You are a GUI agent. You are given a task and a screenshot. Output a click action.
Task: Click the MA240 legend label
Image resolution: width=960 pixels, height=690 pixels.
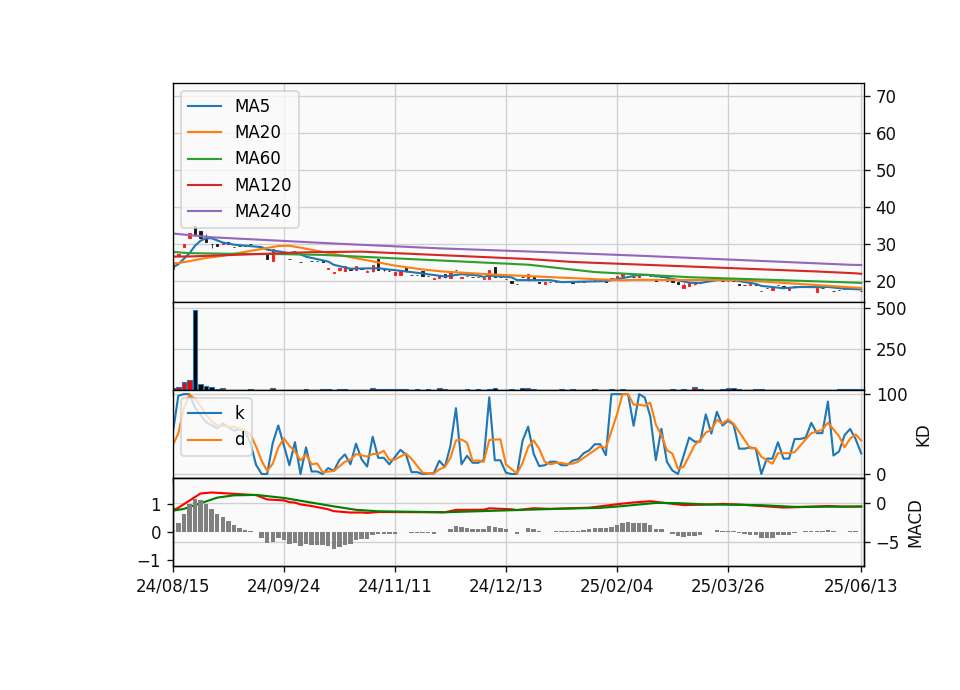point(263,211)
